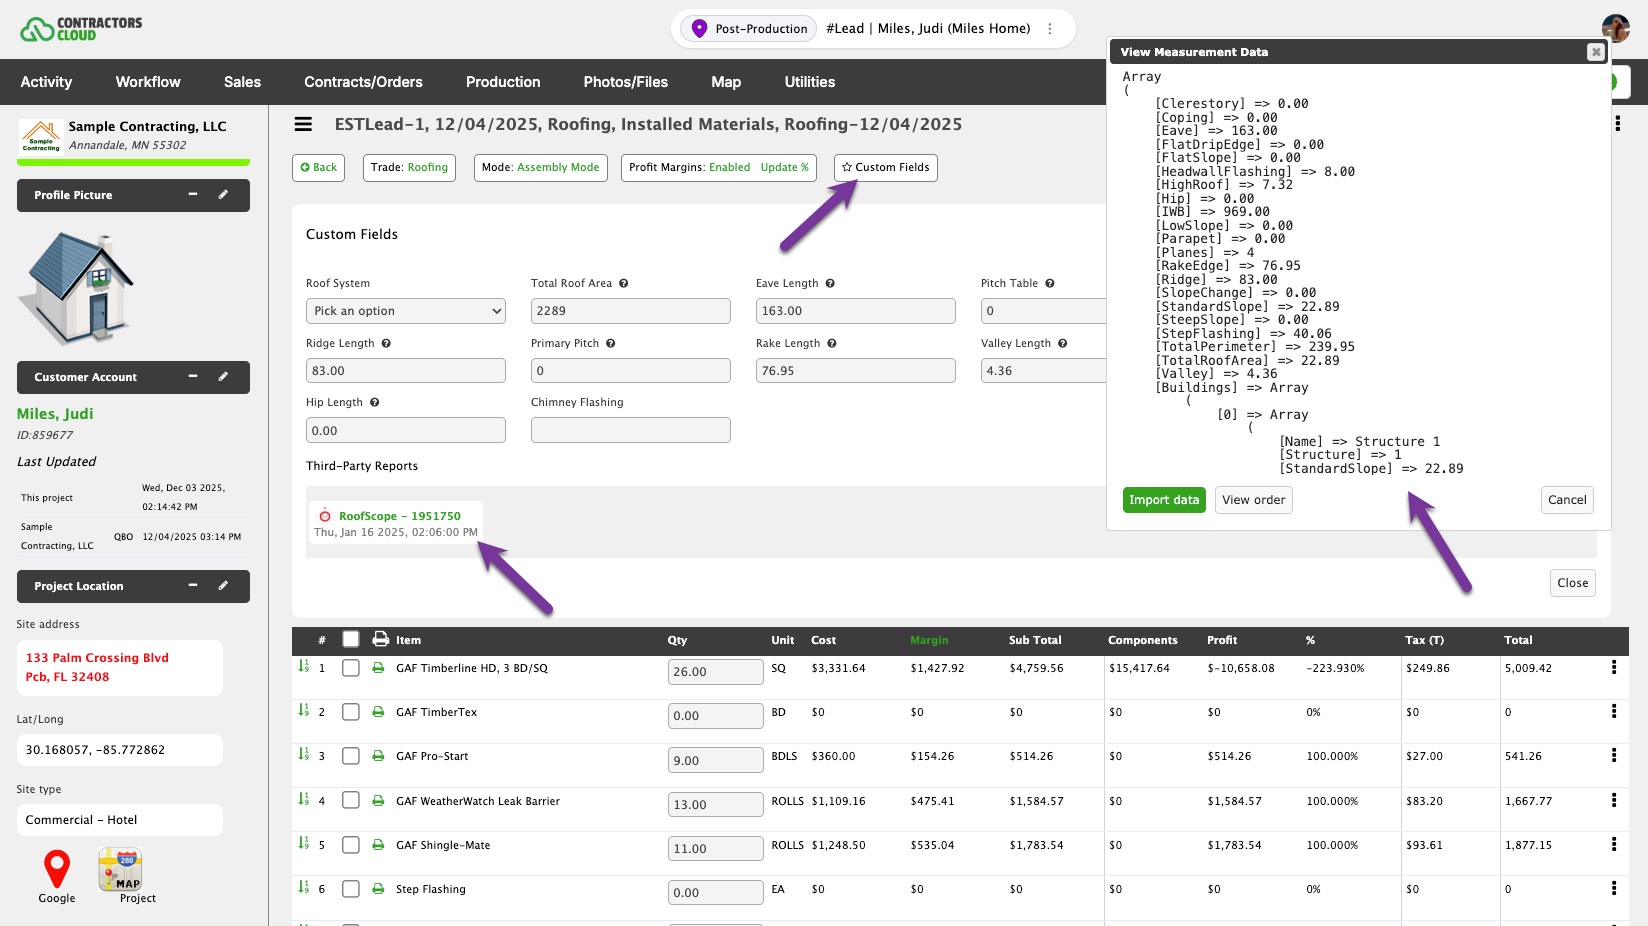Open row actions menu for GAF Timberline HD
Viewport: 1648px width, 926px height.
coord(1613,667)
